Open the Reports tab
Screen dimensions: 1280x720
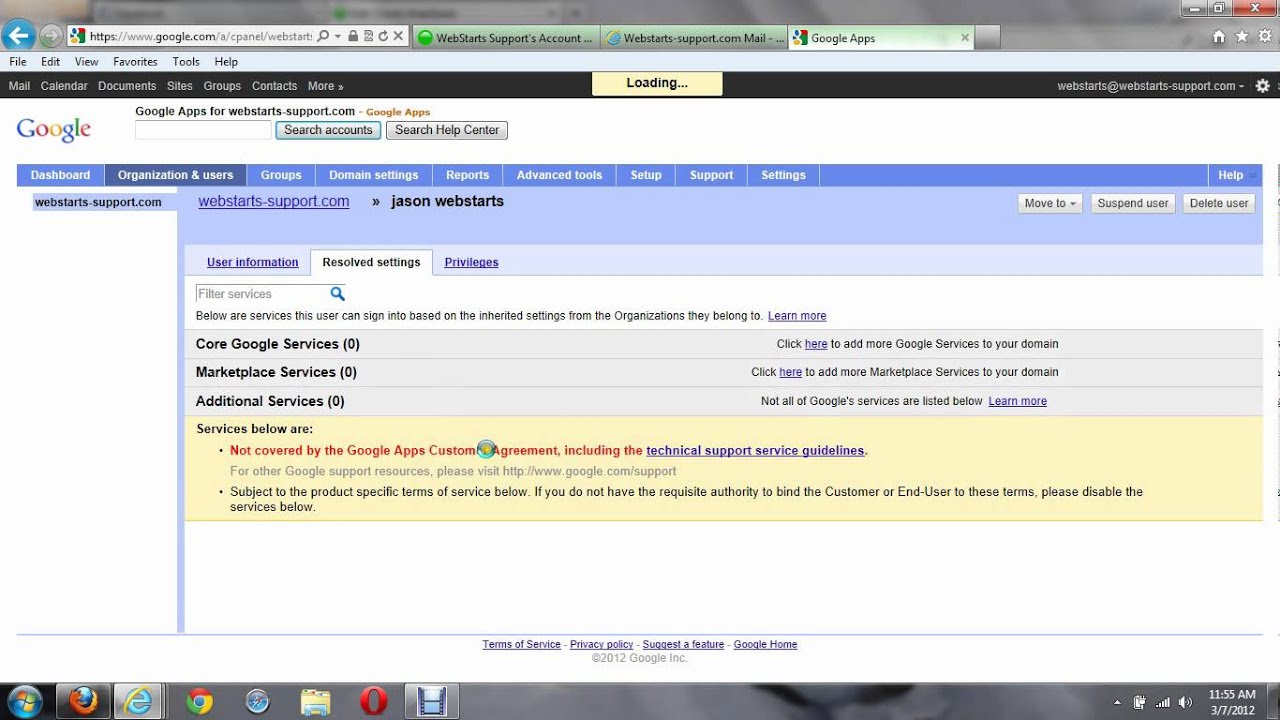468,175
